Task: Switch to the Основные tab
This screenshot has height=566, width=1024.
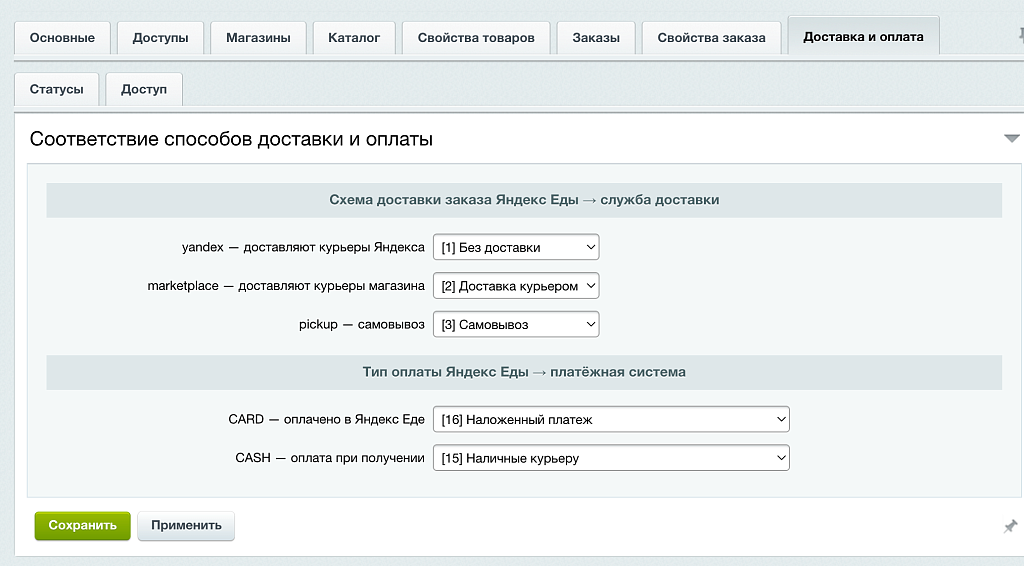Action: tap(62, 38)
